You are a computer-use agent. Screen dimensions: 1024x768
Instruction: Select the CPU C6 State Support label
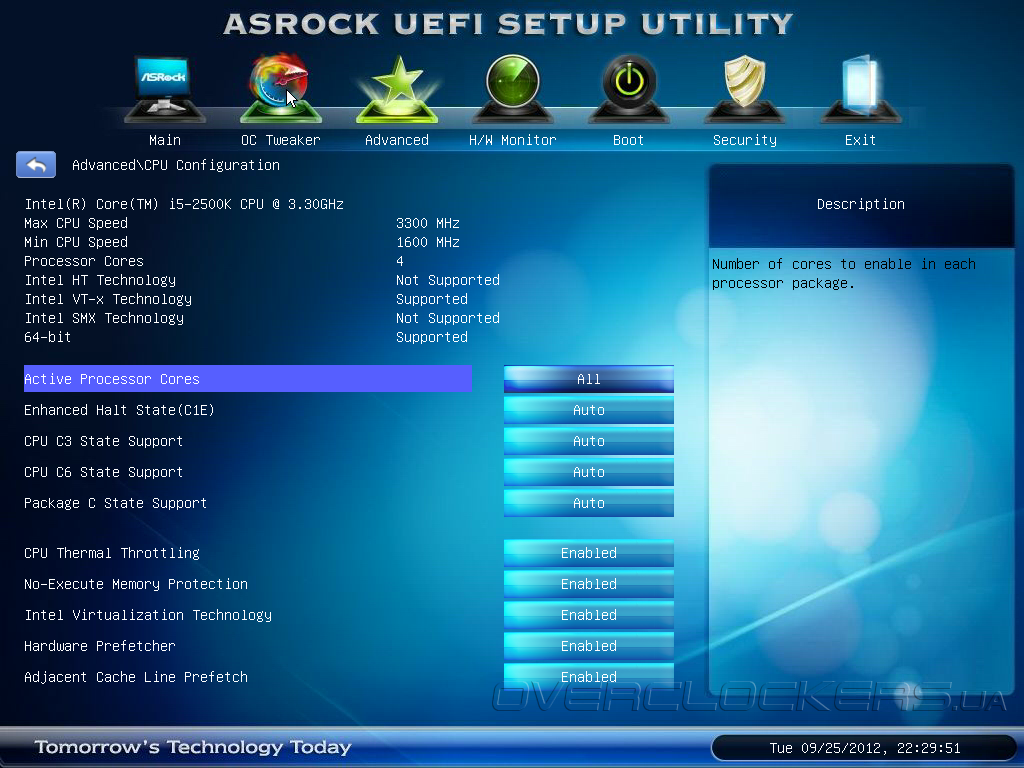point(103,472)
